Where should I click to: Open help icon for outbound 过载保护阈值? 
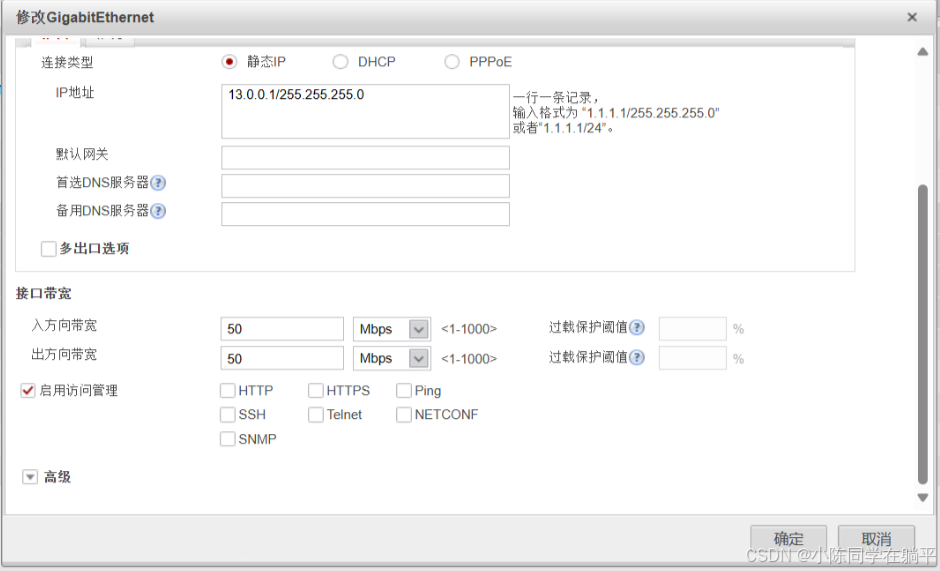[x=637, y=357]
